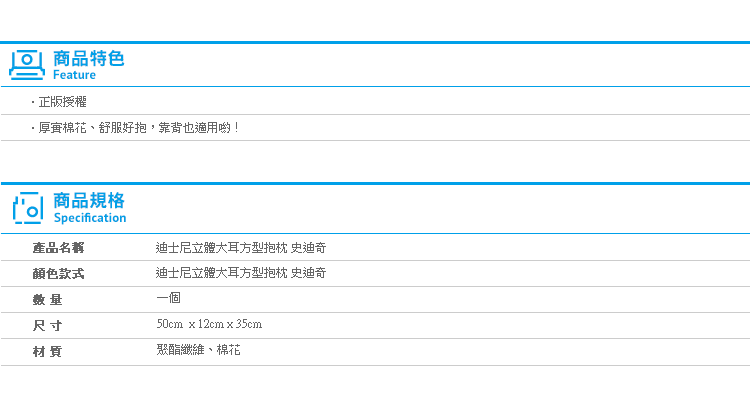750x409 pixels.
Task: Click the 顏色款式 row label
Action: (x=58, y=274)
